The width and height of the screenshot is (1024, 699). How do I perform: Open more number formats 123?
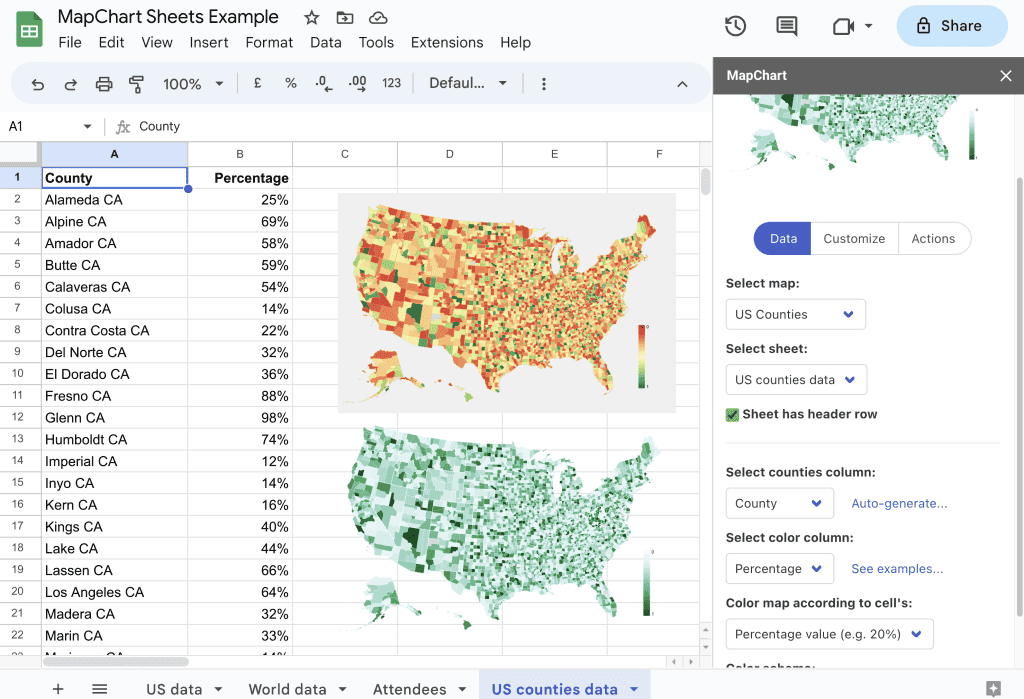pos(391,83)
